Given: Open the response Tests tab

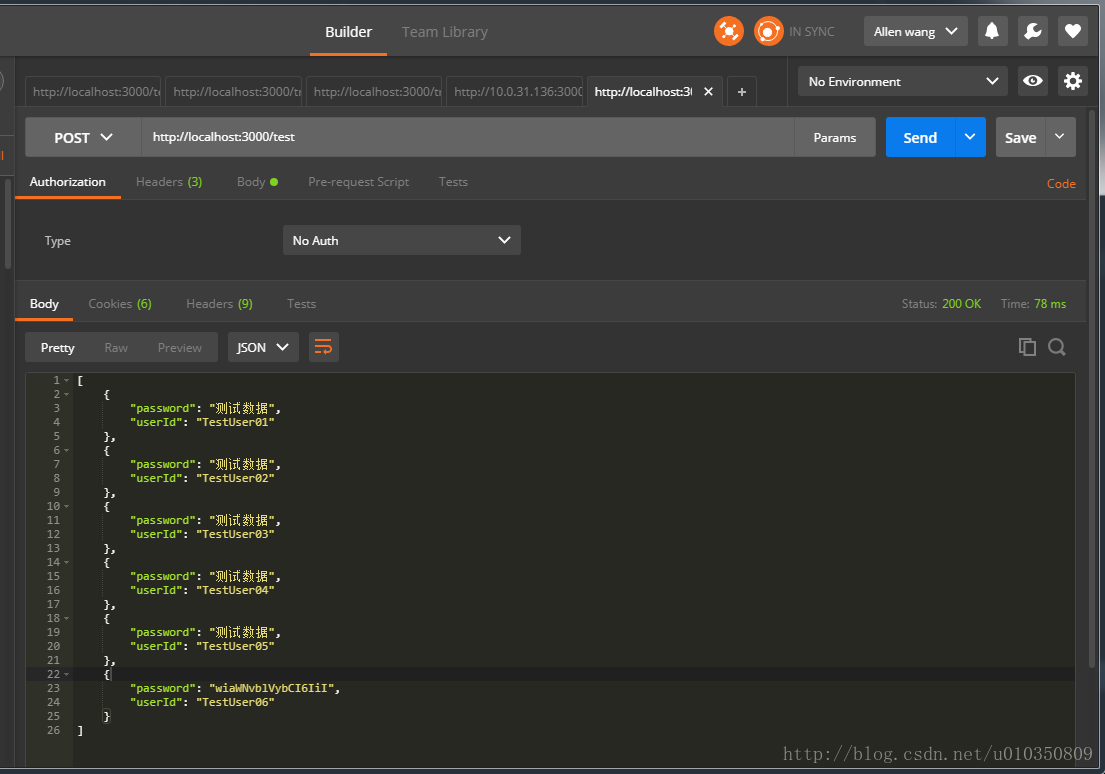Looking at the screenshot, I should tap(301, 304).
